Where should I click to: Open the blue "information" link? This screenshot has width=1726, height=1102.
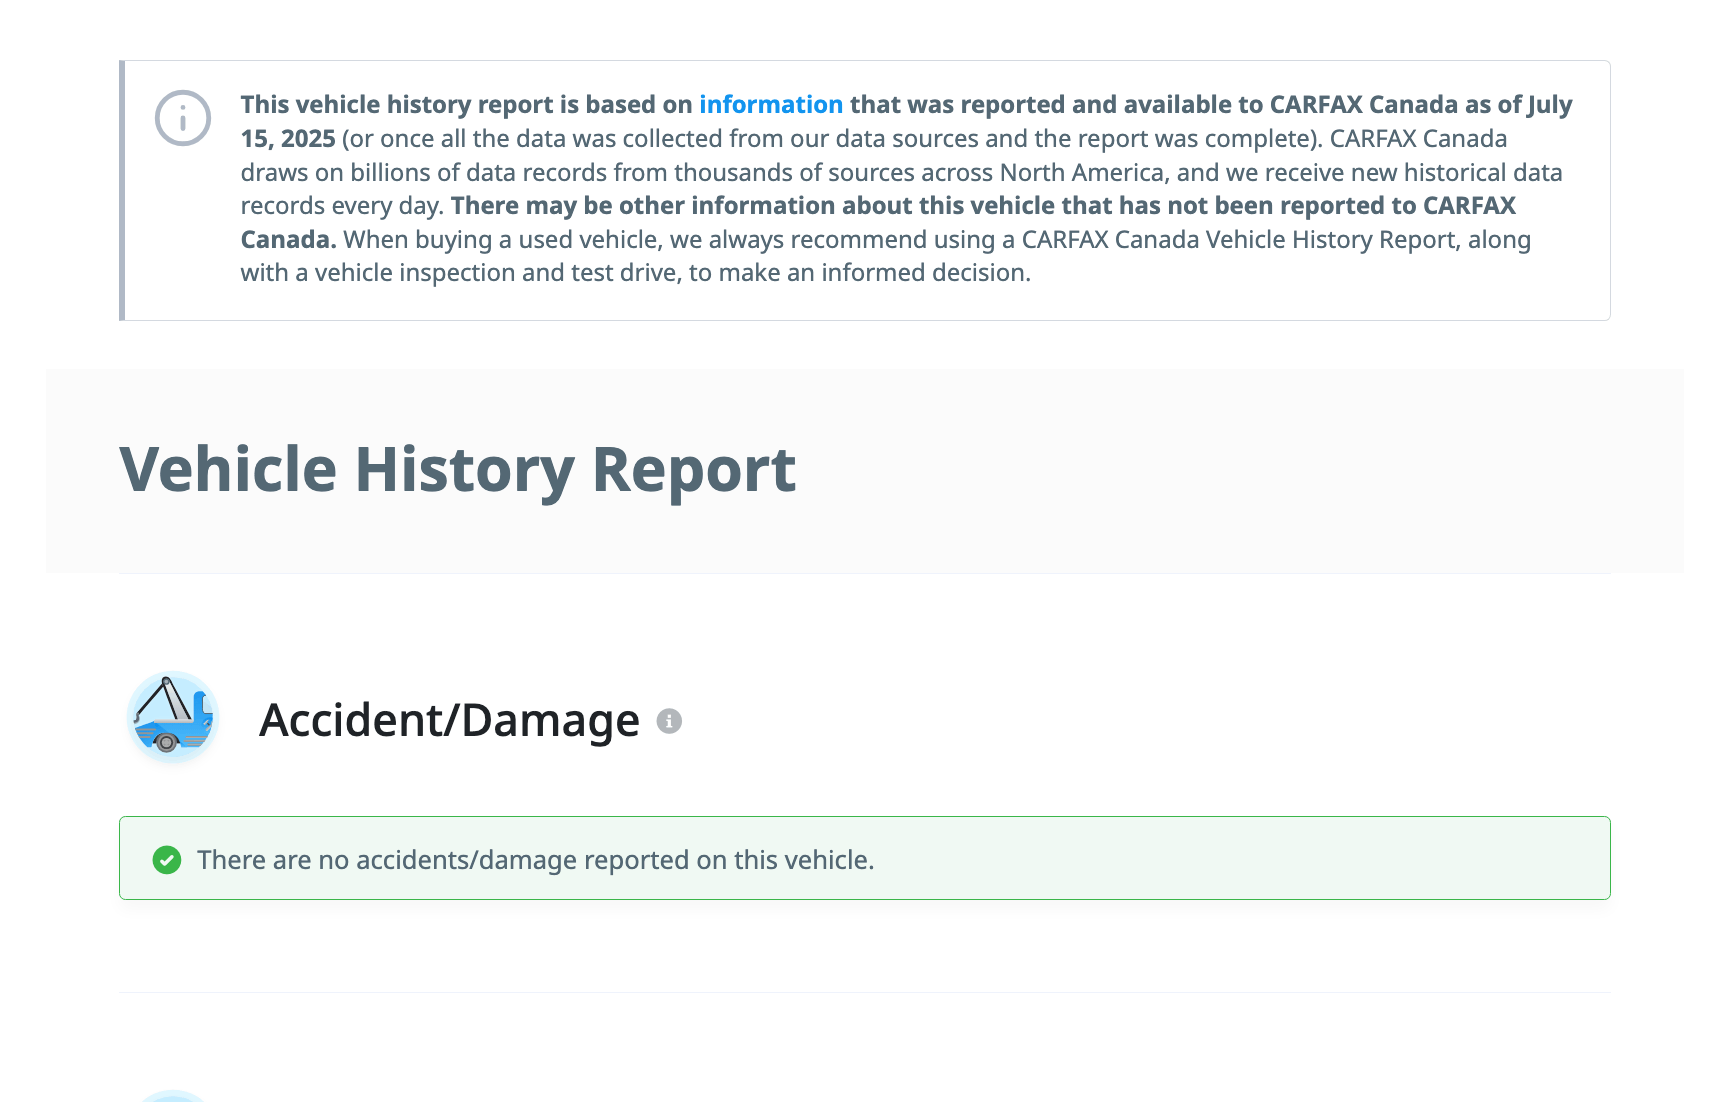770,105
